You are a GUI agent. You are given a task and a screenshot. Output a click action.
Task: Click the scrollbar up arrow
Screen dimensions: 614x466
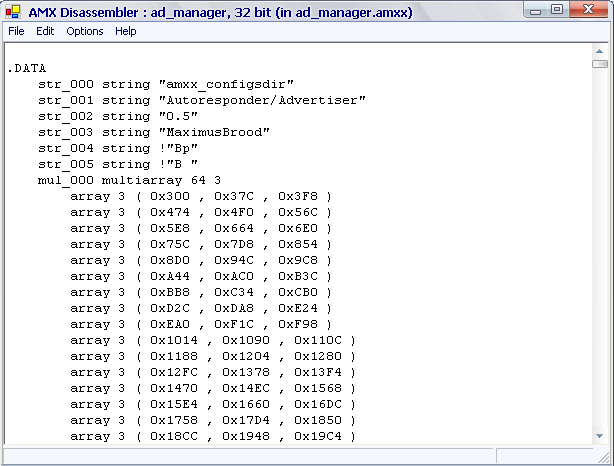(x=600, y=51)
